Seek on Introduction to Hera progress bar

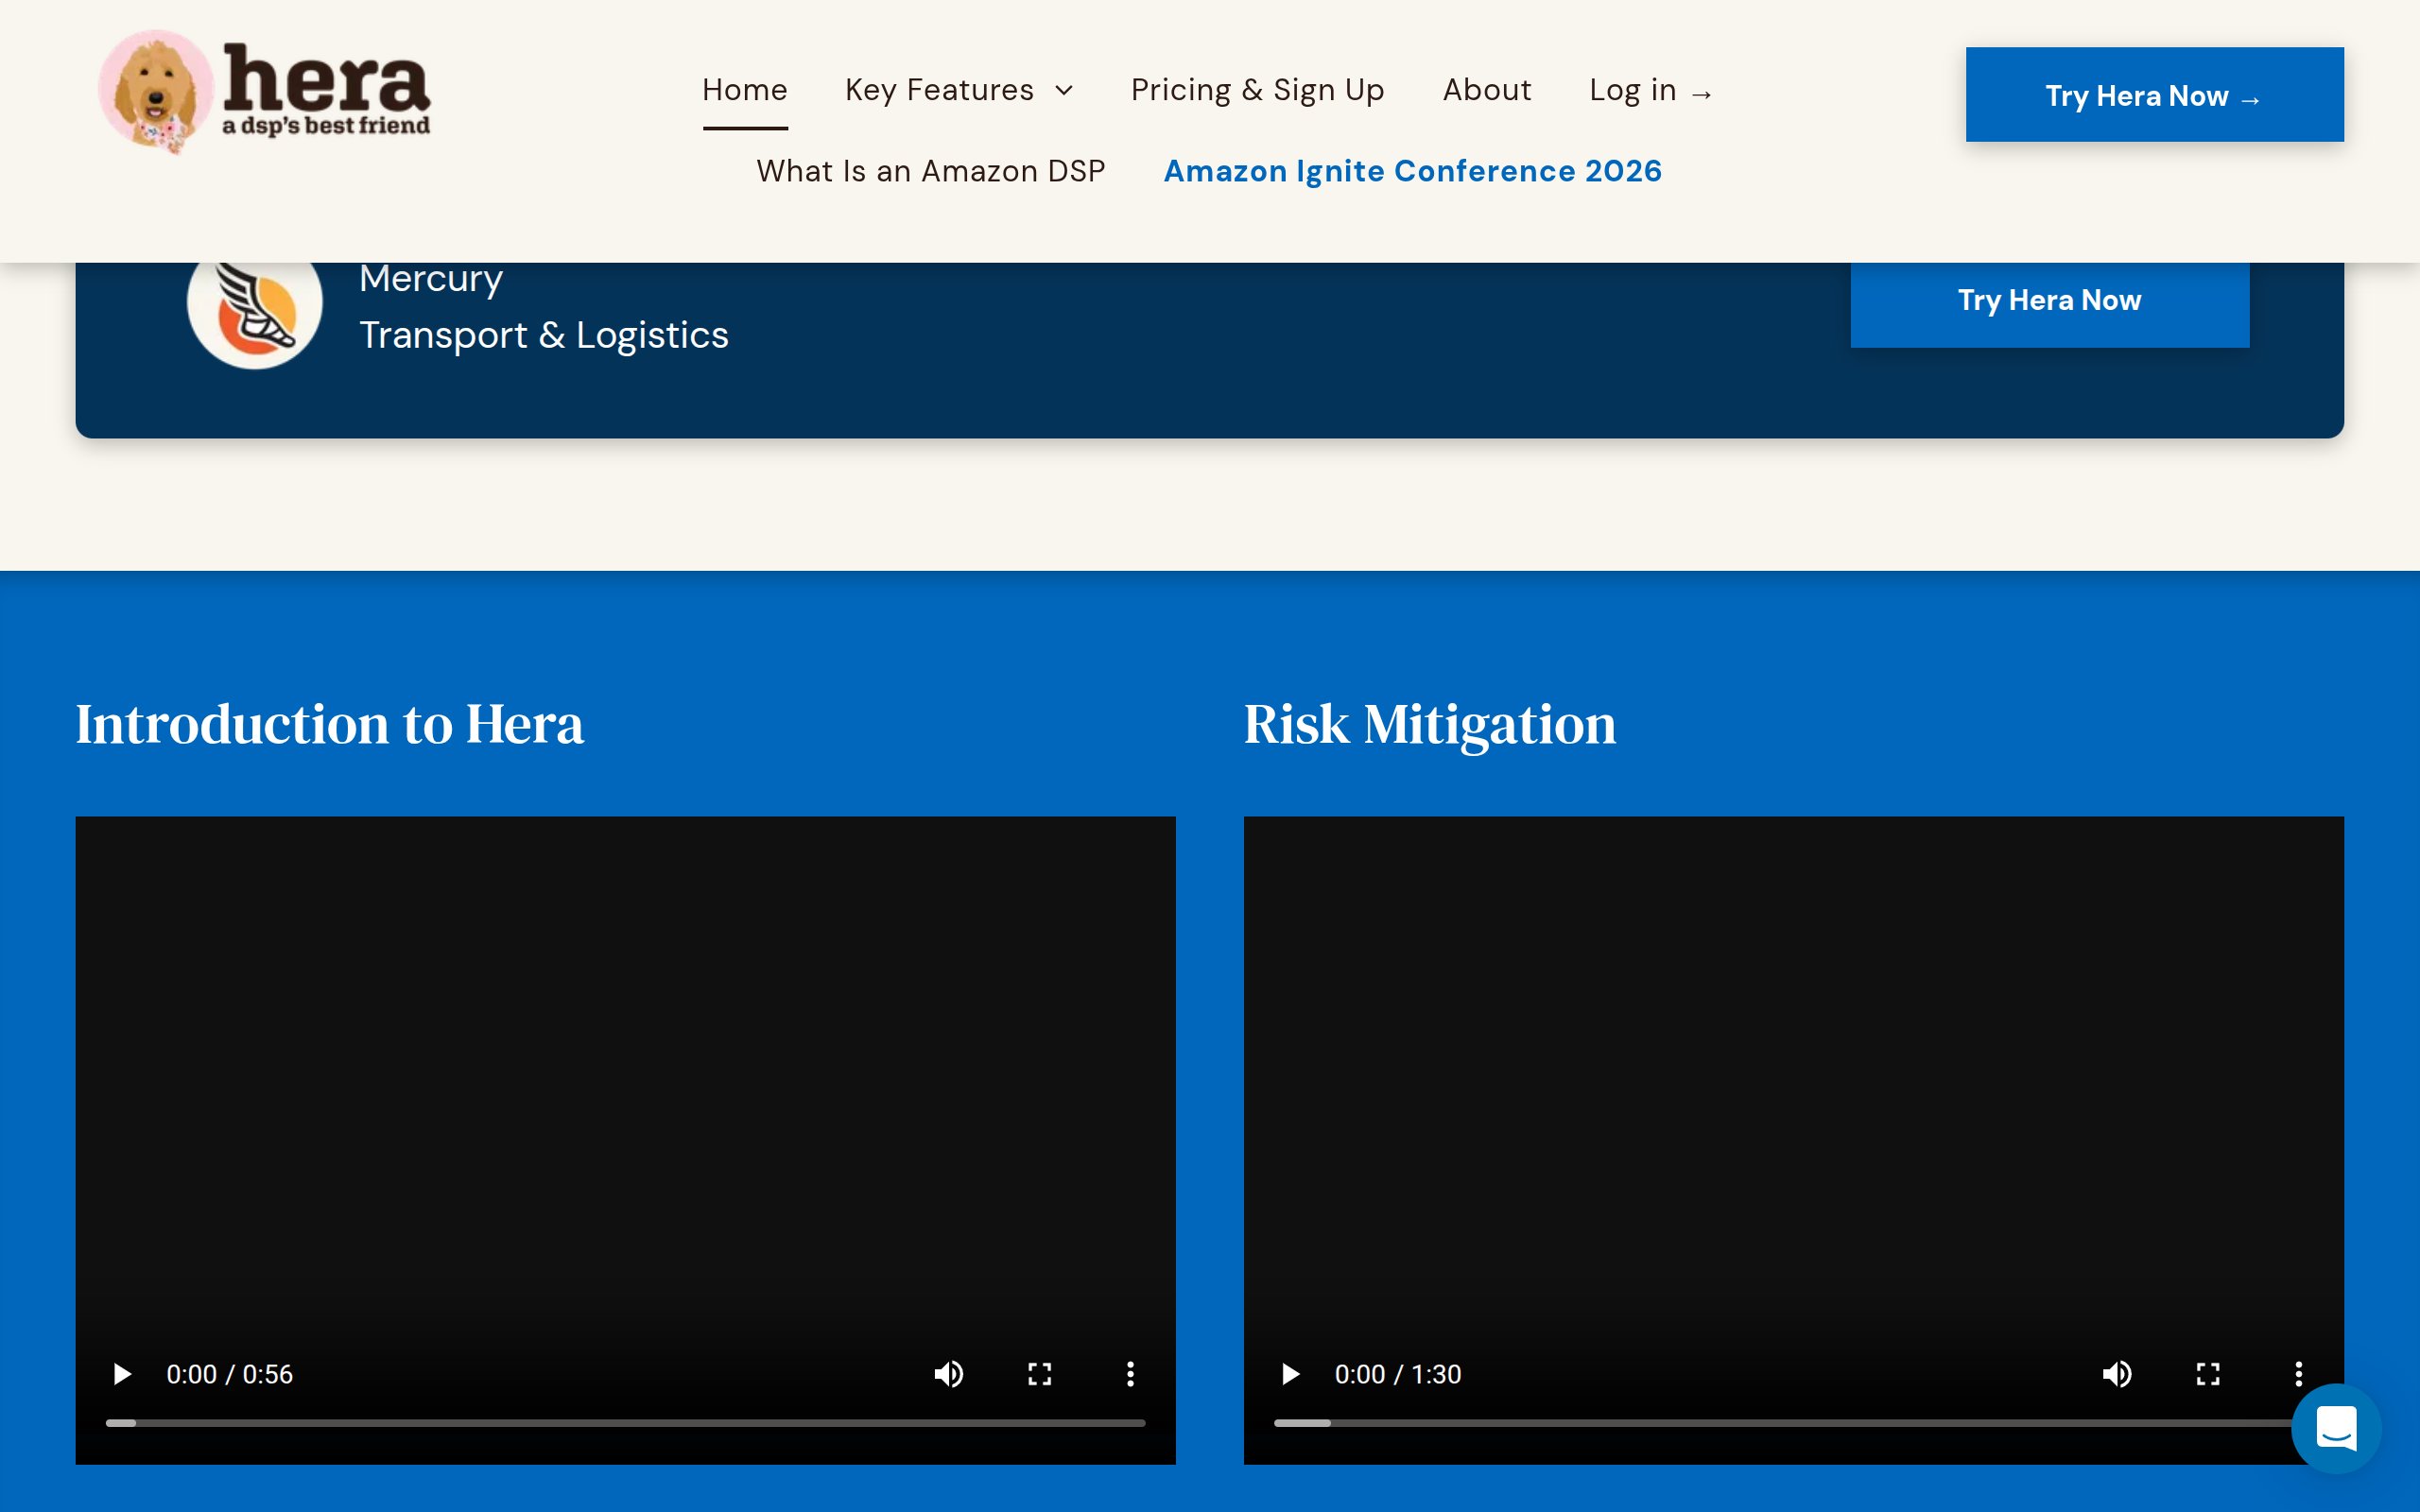tap(625, 1423)
